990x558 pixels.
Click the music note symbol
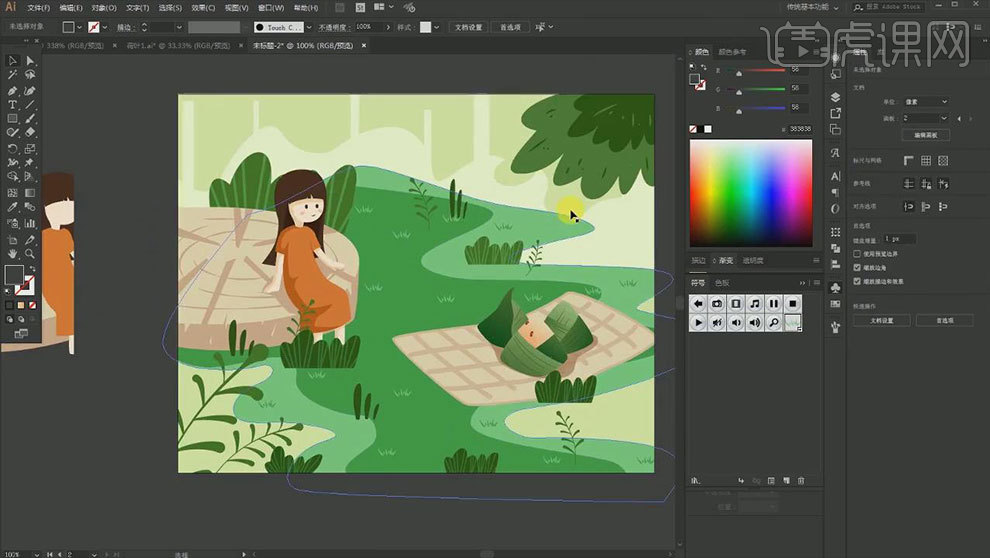755,304
